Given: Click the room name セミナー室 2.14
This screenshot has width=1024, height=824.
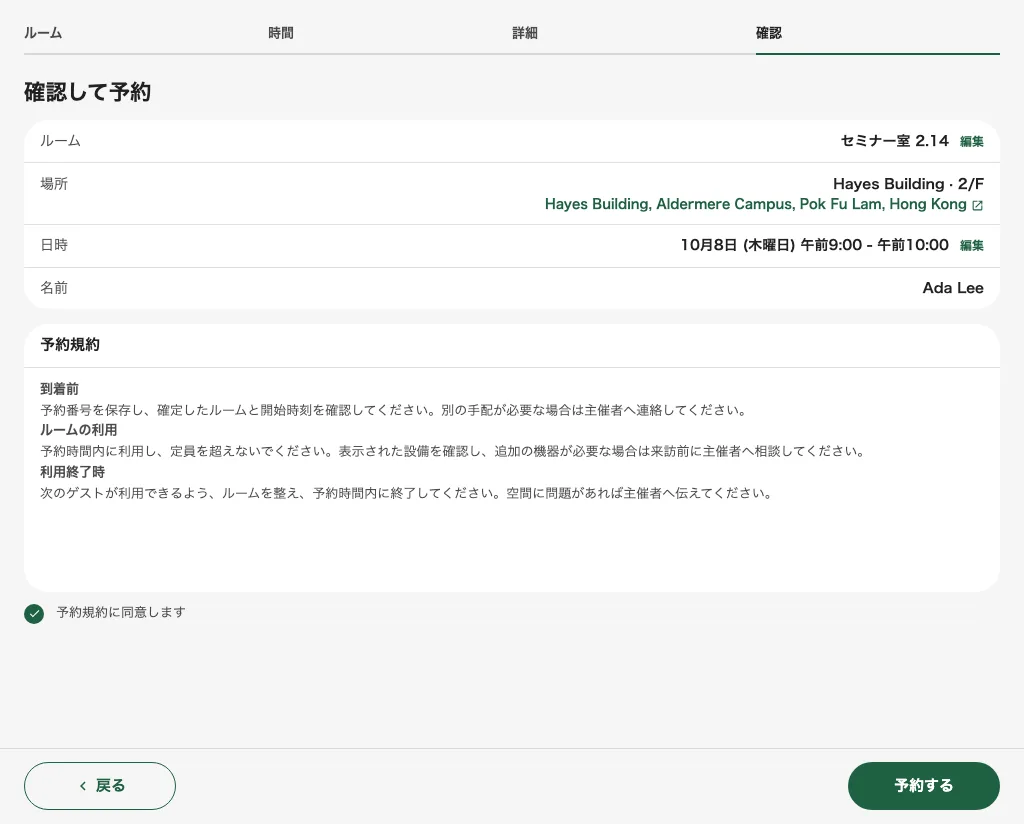Looking at the screenshot, I should point(895,141).
